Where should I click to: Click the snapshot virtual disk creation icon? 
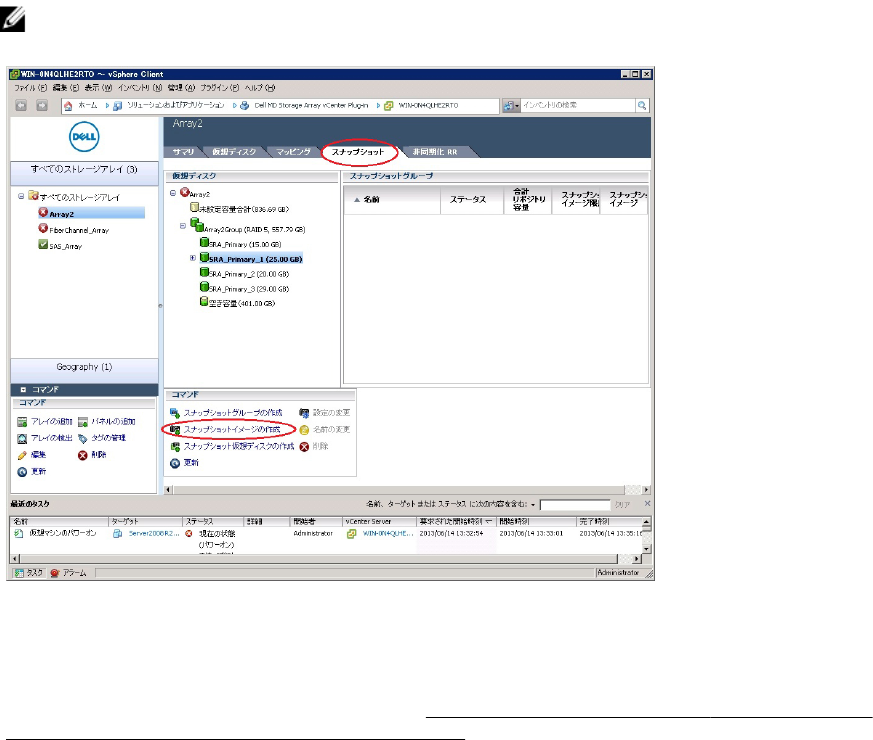175,446
